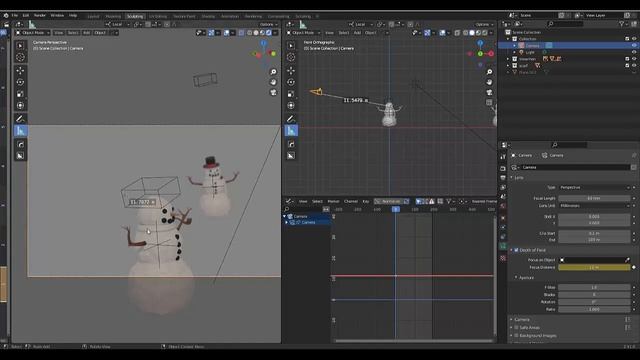The width and height of the screenshot is (640, 360).
Task: Click zoom magnifier icon in right viewport
Action: coord(489,72)
